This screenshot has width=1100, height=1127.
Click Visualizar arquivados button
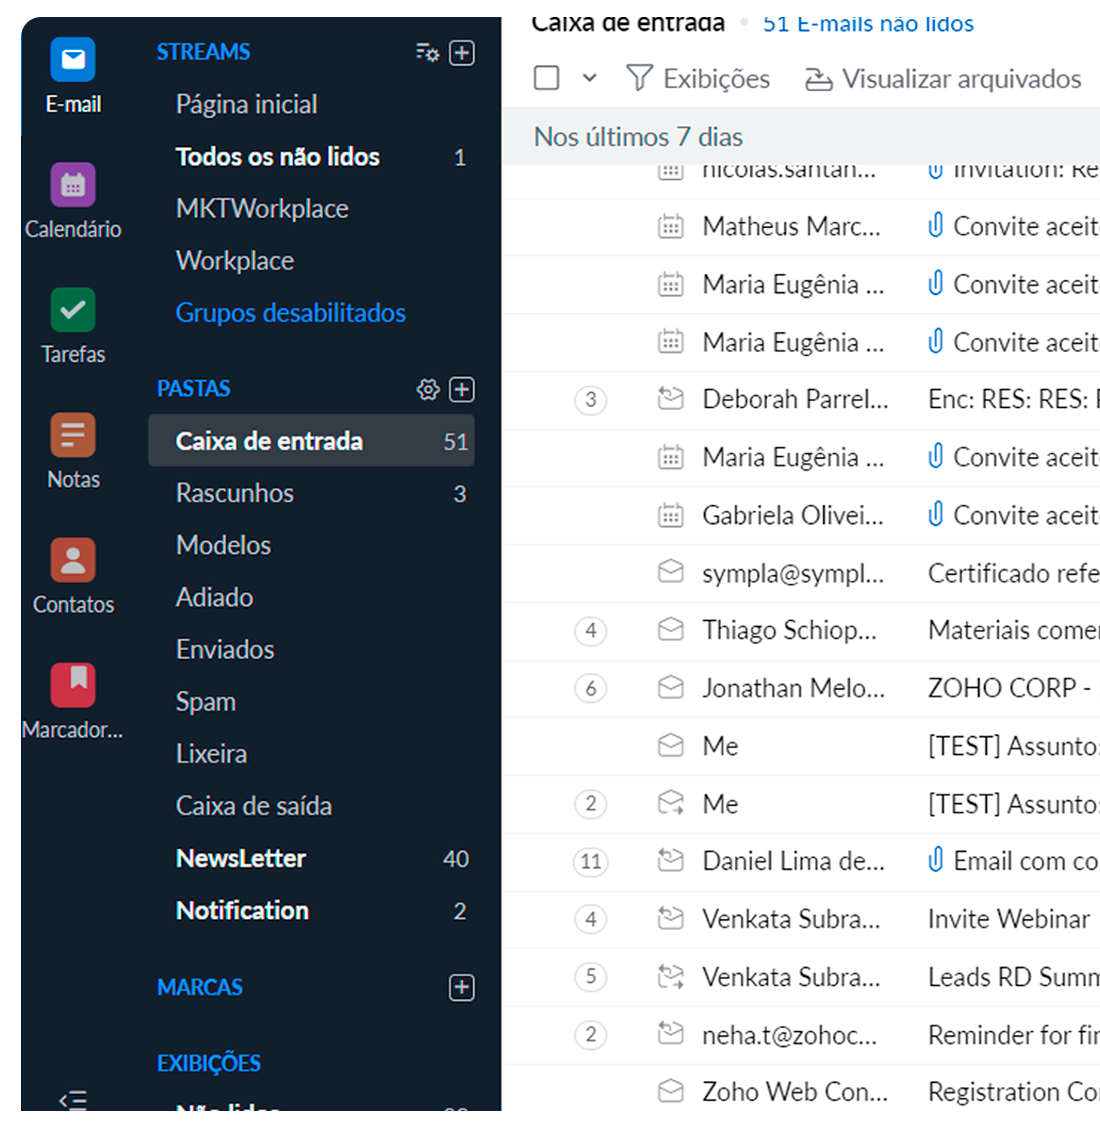[943, 79]
